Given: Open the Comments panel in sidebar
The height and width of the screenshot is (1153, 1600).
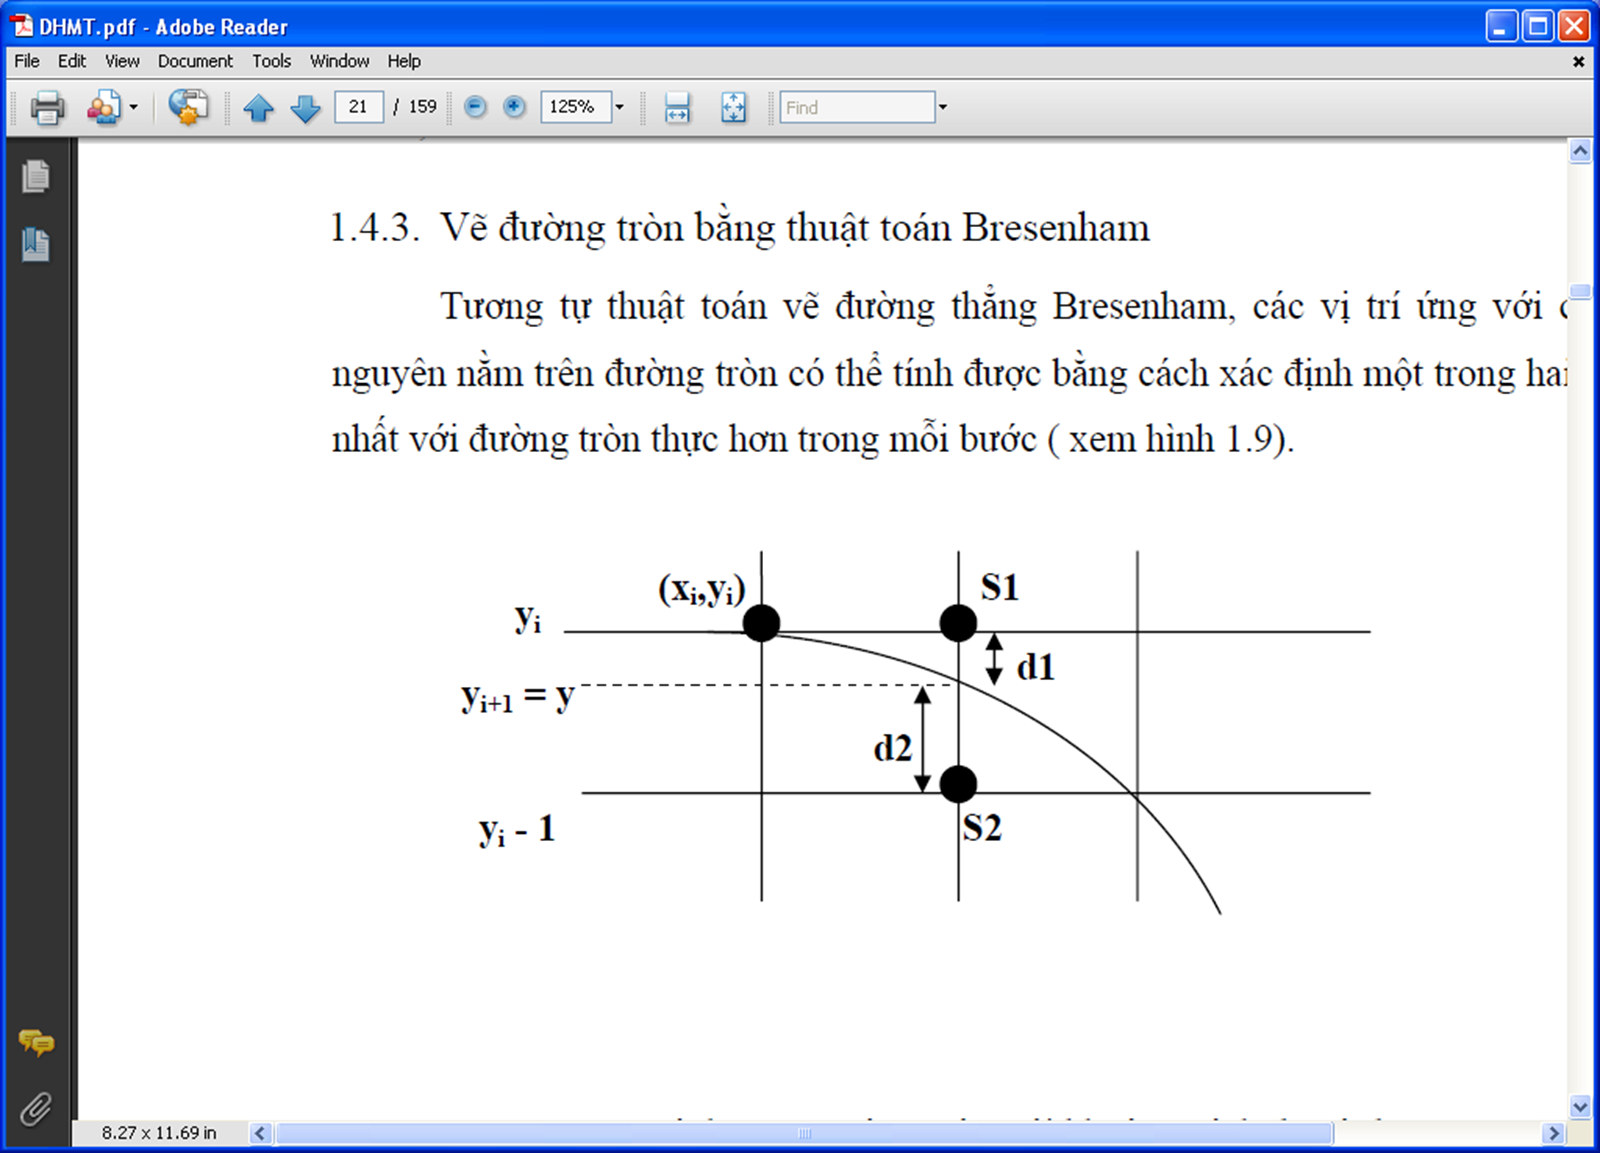Looking at the screenshot, I should [36, 1043].
